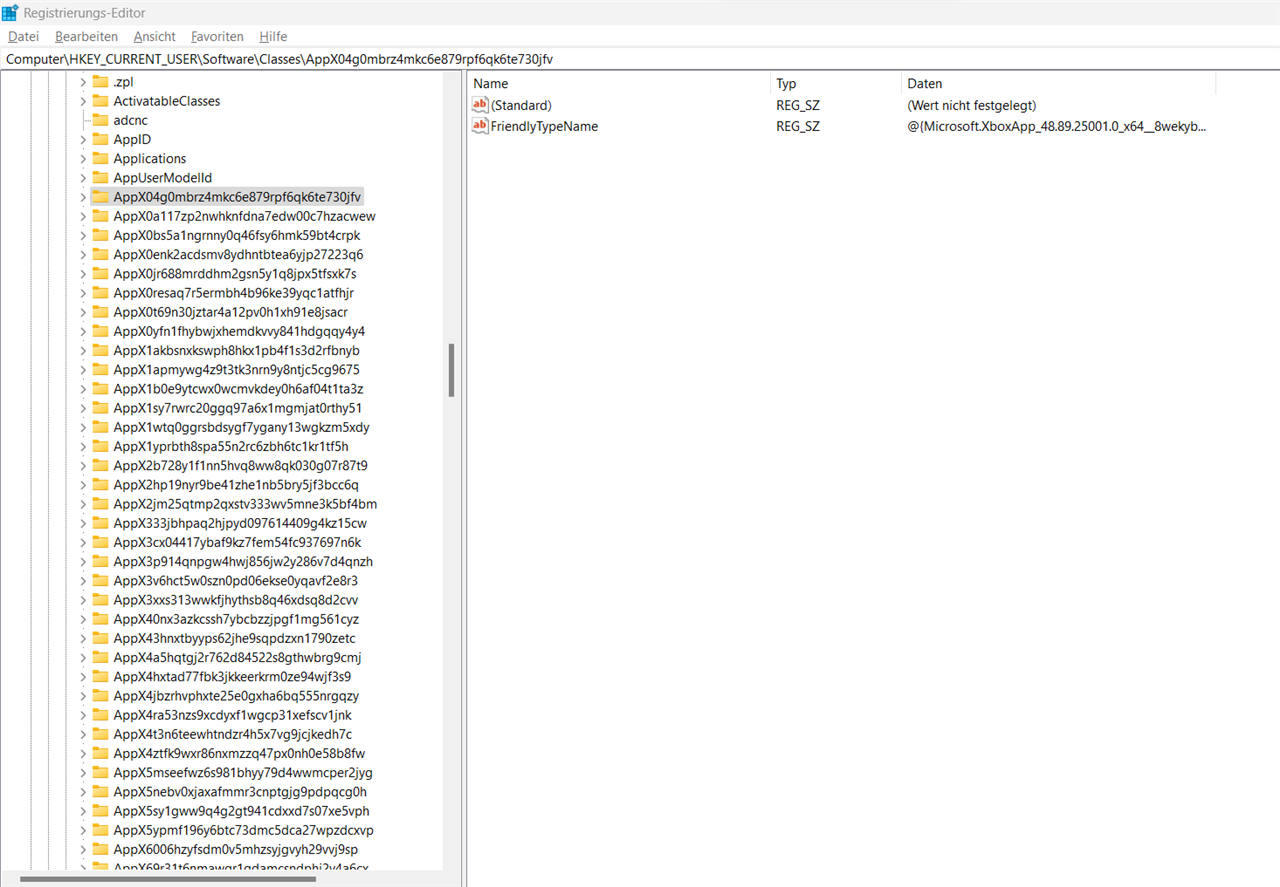This screenshot has height=887, width=1280.
Task: Select the AppX1akbsnxkswph8hkx1pb4f1s3d2rfbnyb key
Action: tap(236, 351)
